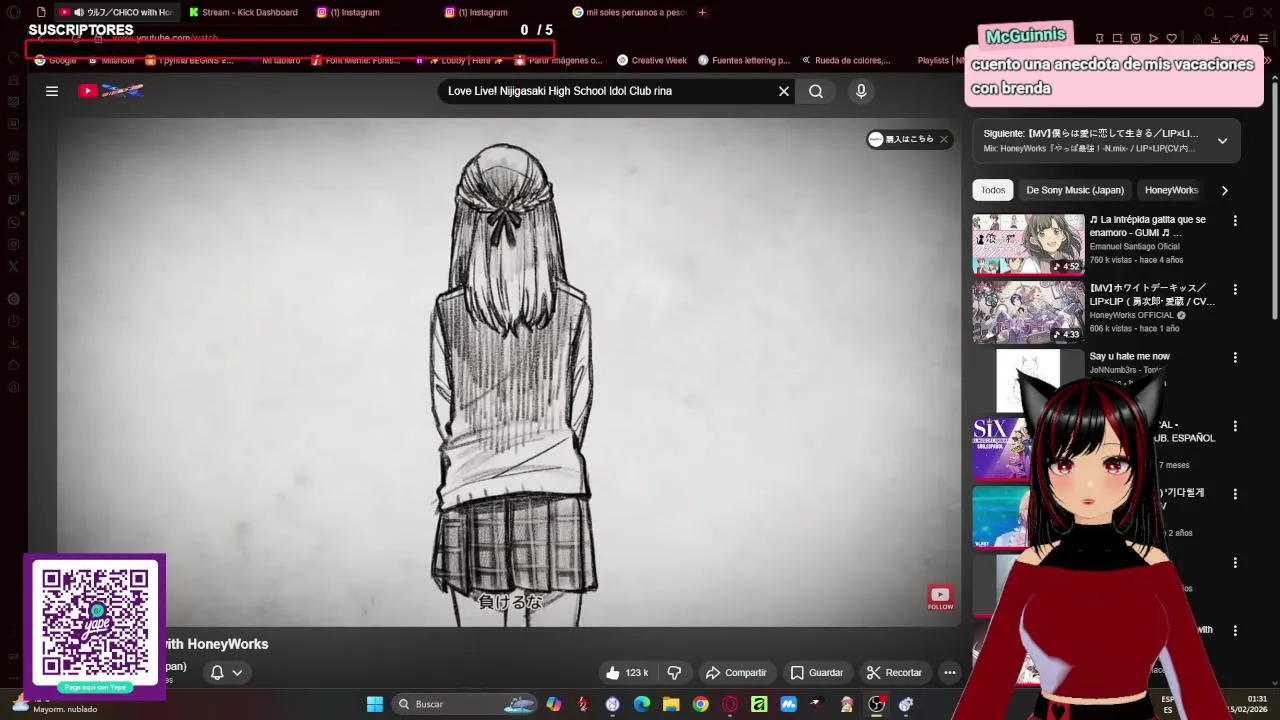Select De Sony Music (Japan) chip

pos(1075,190)
